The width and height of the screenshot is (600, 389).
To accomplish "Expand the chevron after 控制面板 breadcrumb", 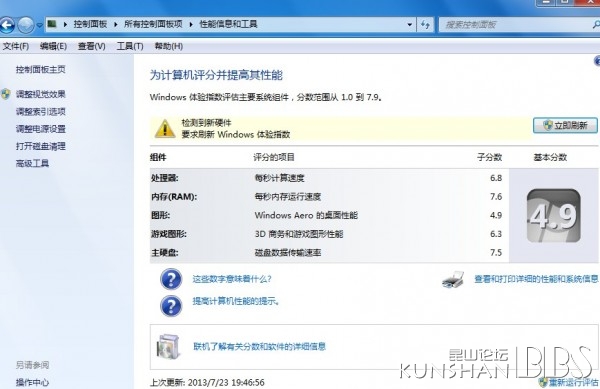I will [116, 24].
